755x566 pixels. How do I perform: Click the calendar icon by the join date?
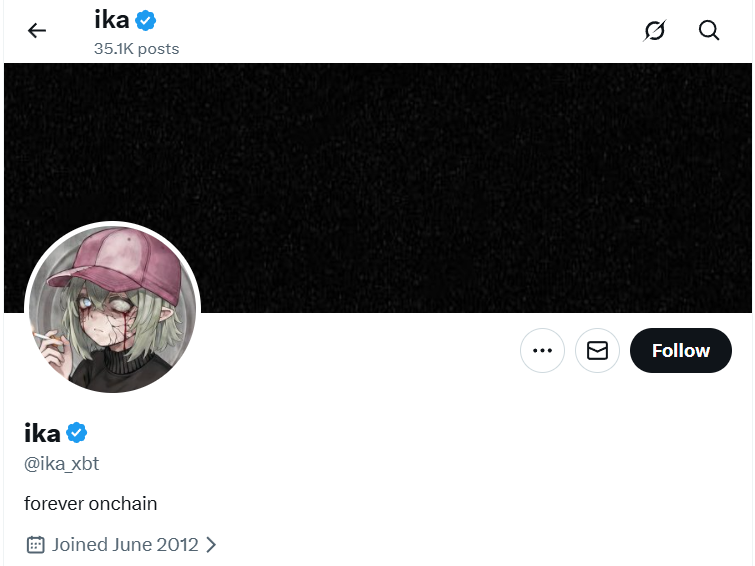tap(35, 545)
